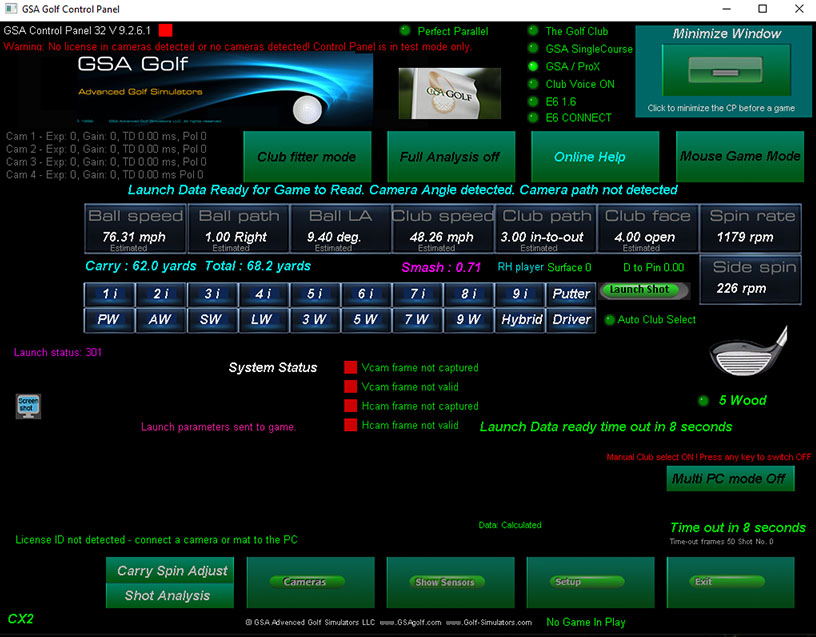Open the Cameras panel
This screenshot has width=816, height=637.
310,582
